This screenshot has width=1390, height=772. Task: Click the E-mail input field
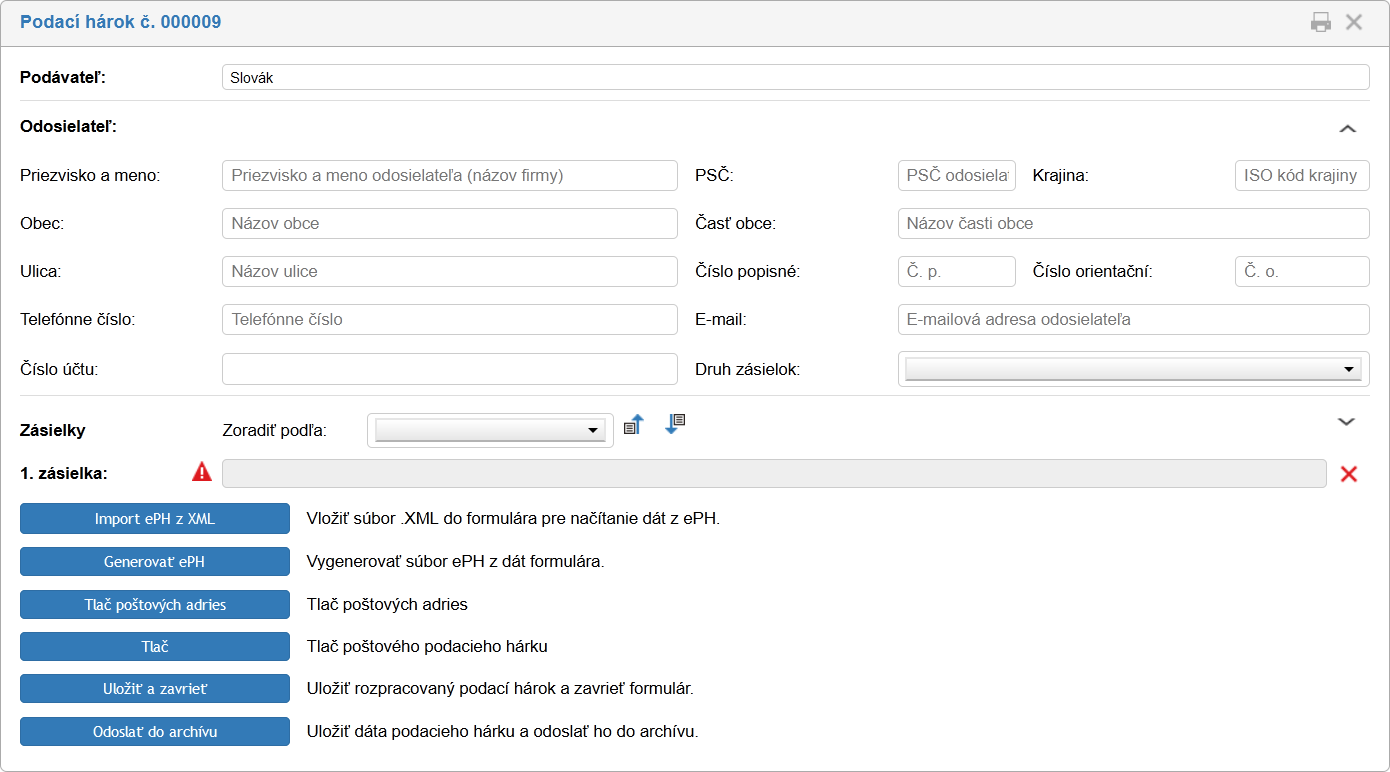[1133, 320]
